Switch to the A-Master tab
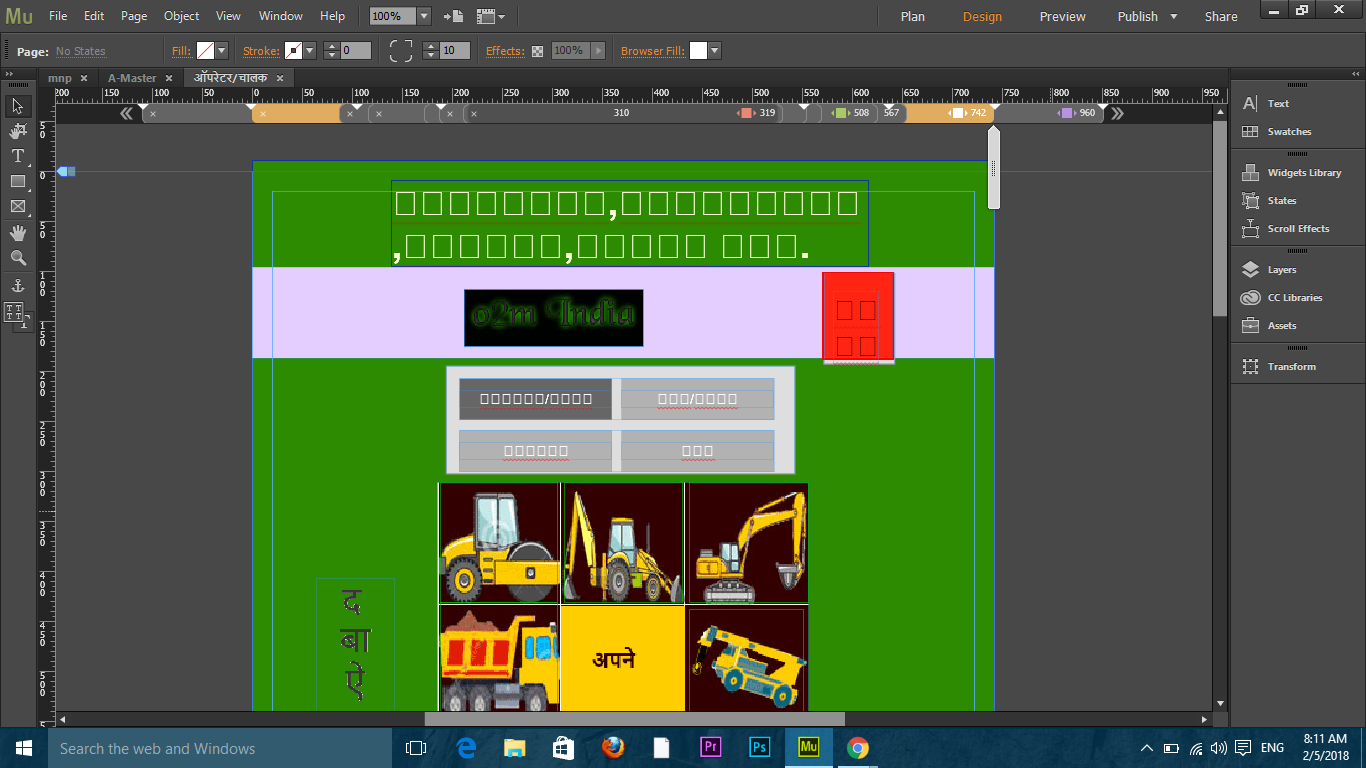The height and width of the screenshot is (768, 1366). coord(132,78)
